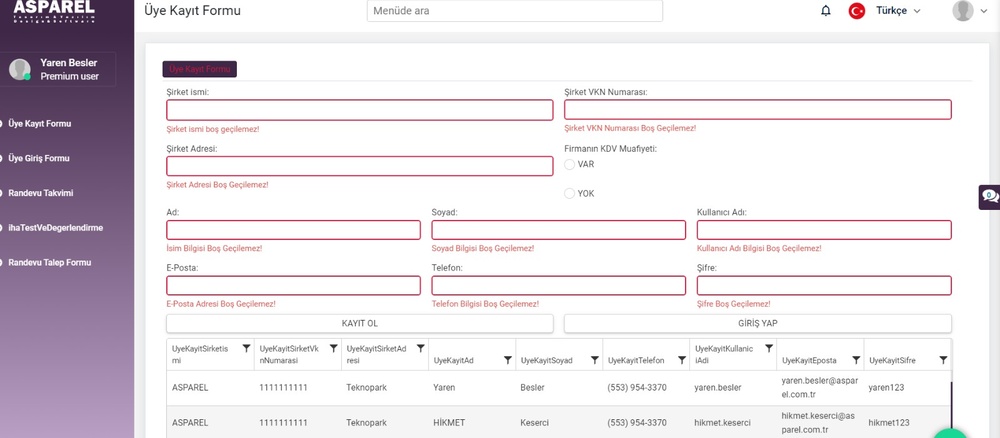The image size is (1000, 438).
Task: Focus the Menüde ara search box
Action: click(x=515, y=11)
